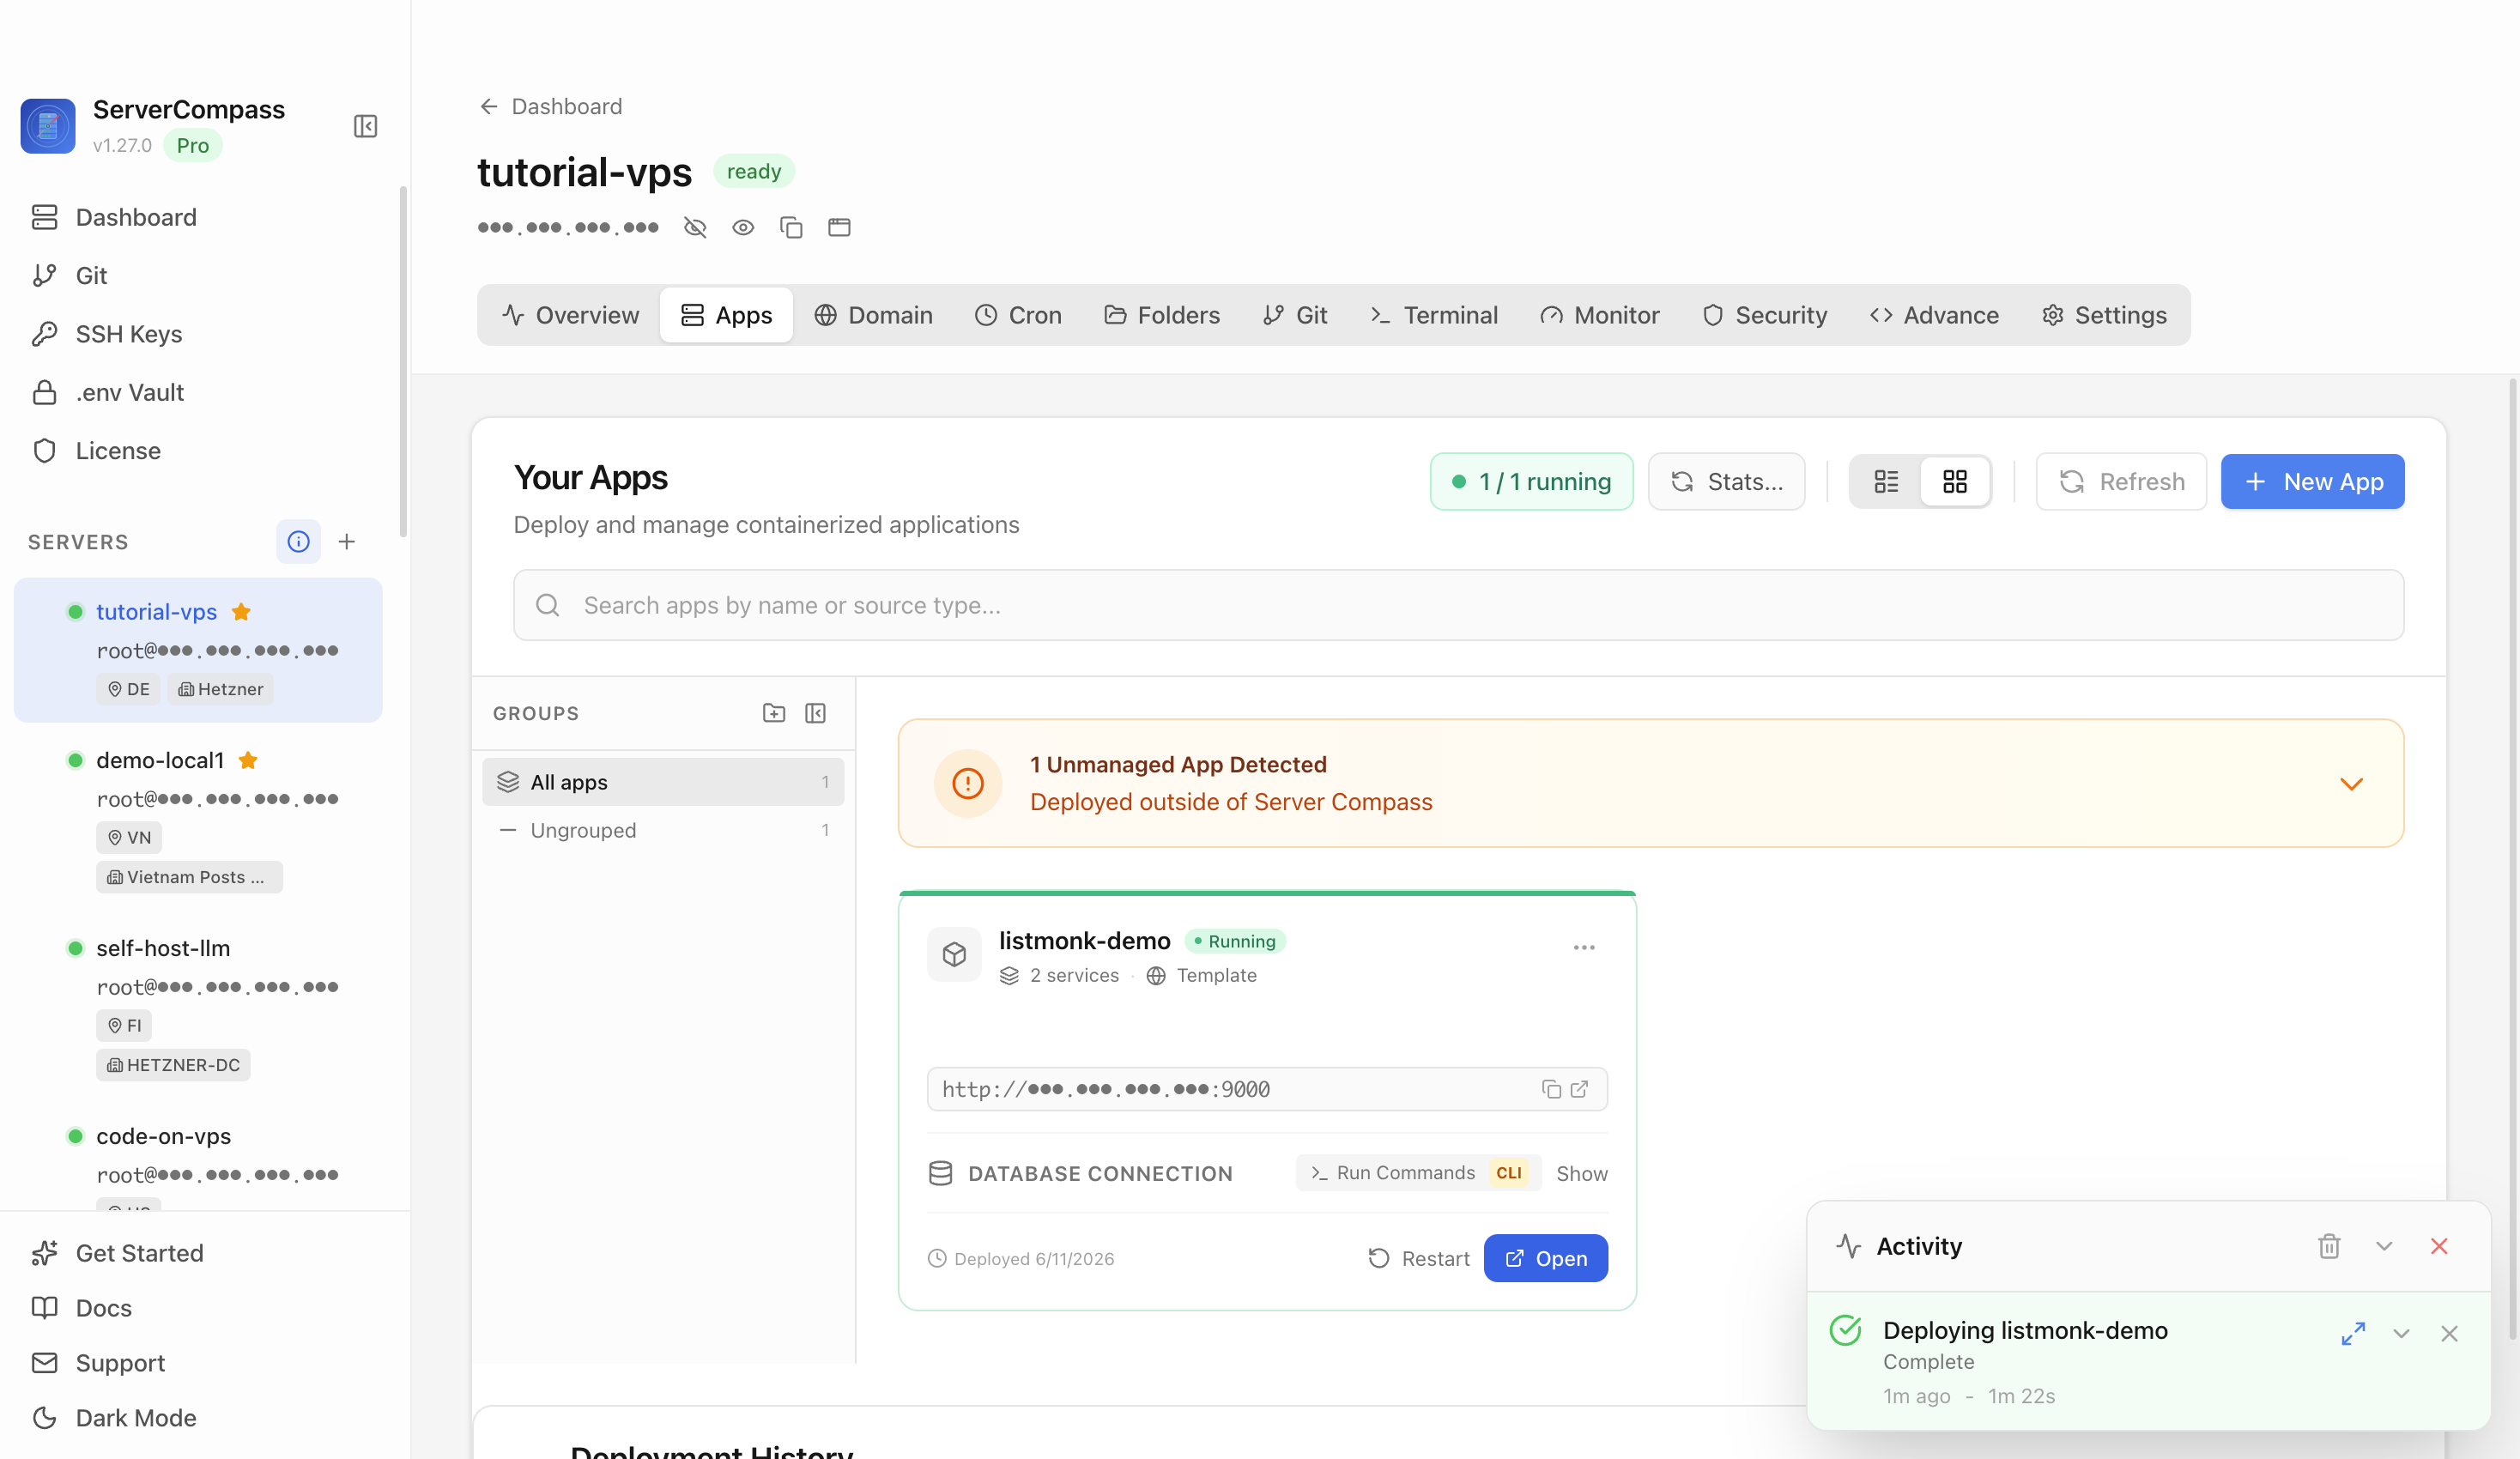Open the Cron tab

[1018, 315]
